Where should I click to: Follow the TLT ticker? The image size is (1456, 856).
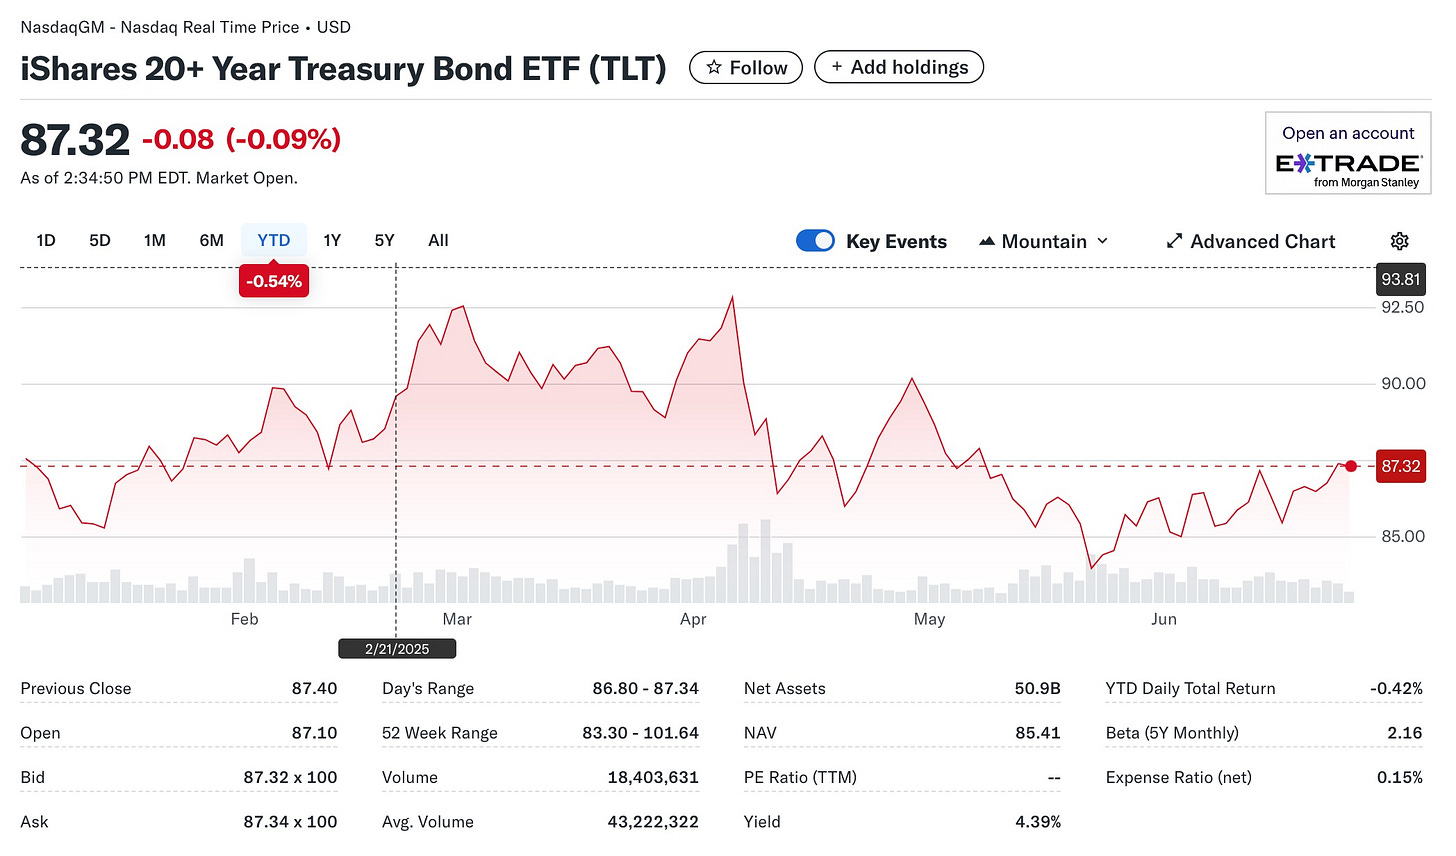point(746,67)
